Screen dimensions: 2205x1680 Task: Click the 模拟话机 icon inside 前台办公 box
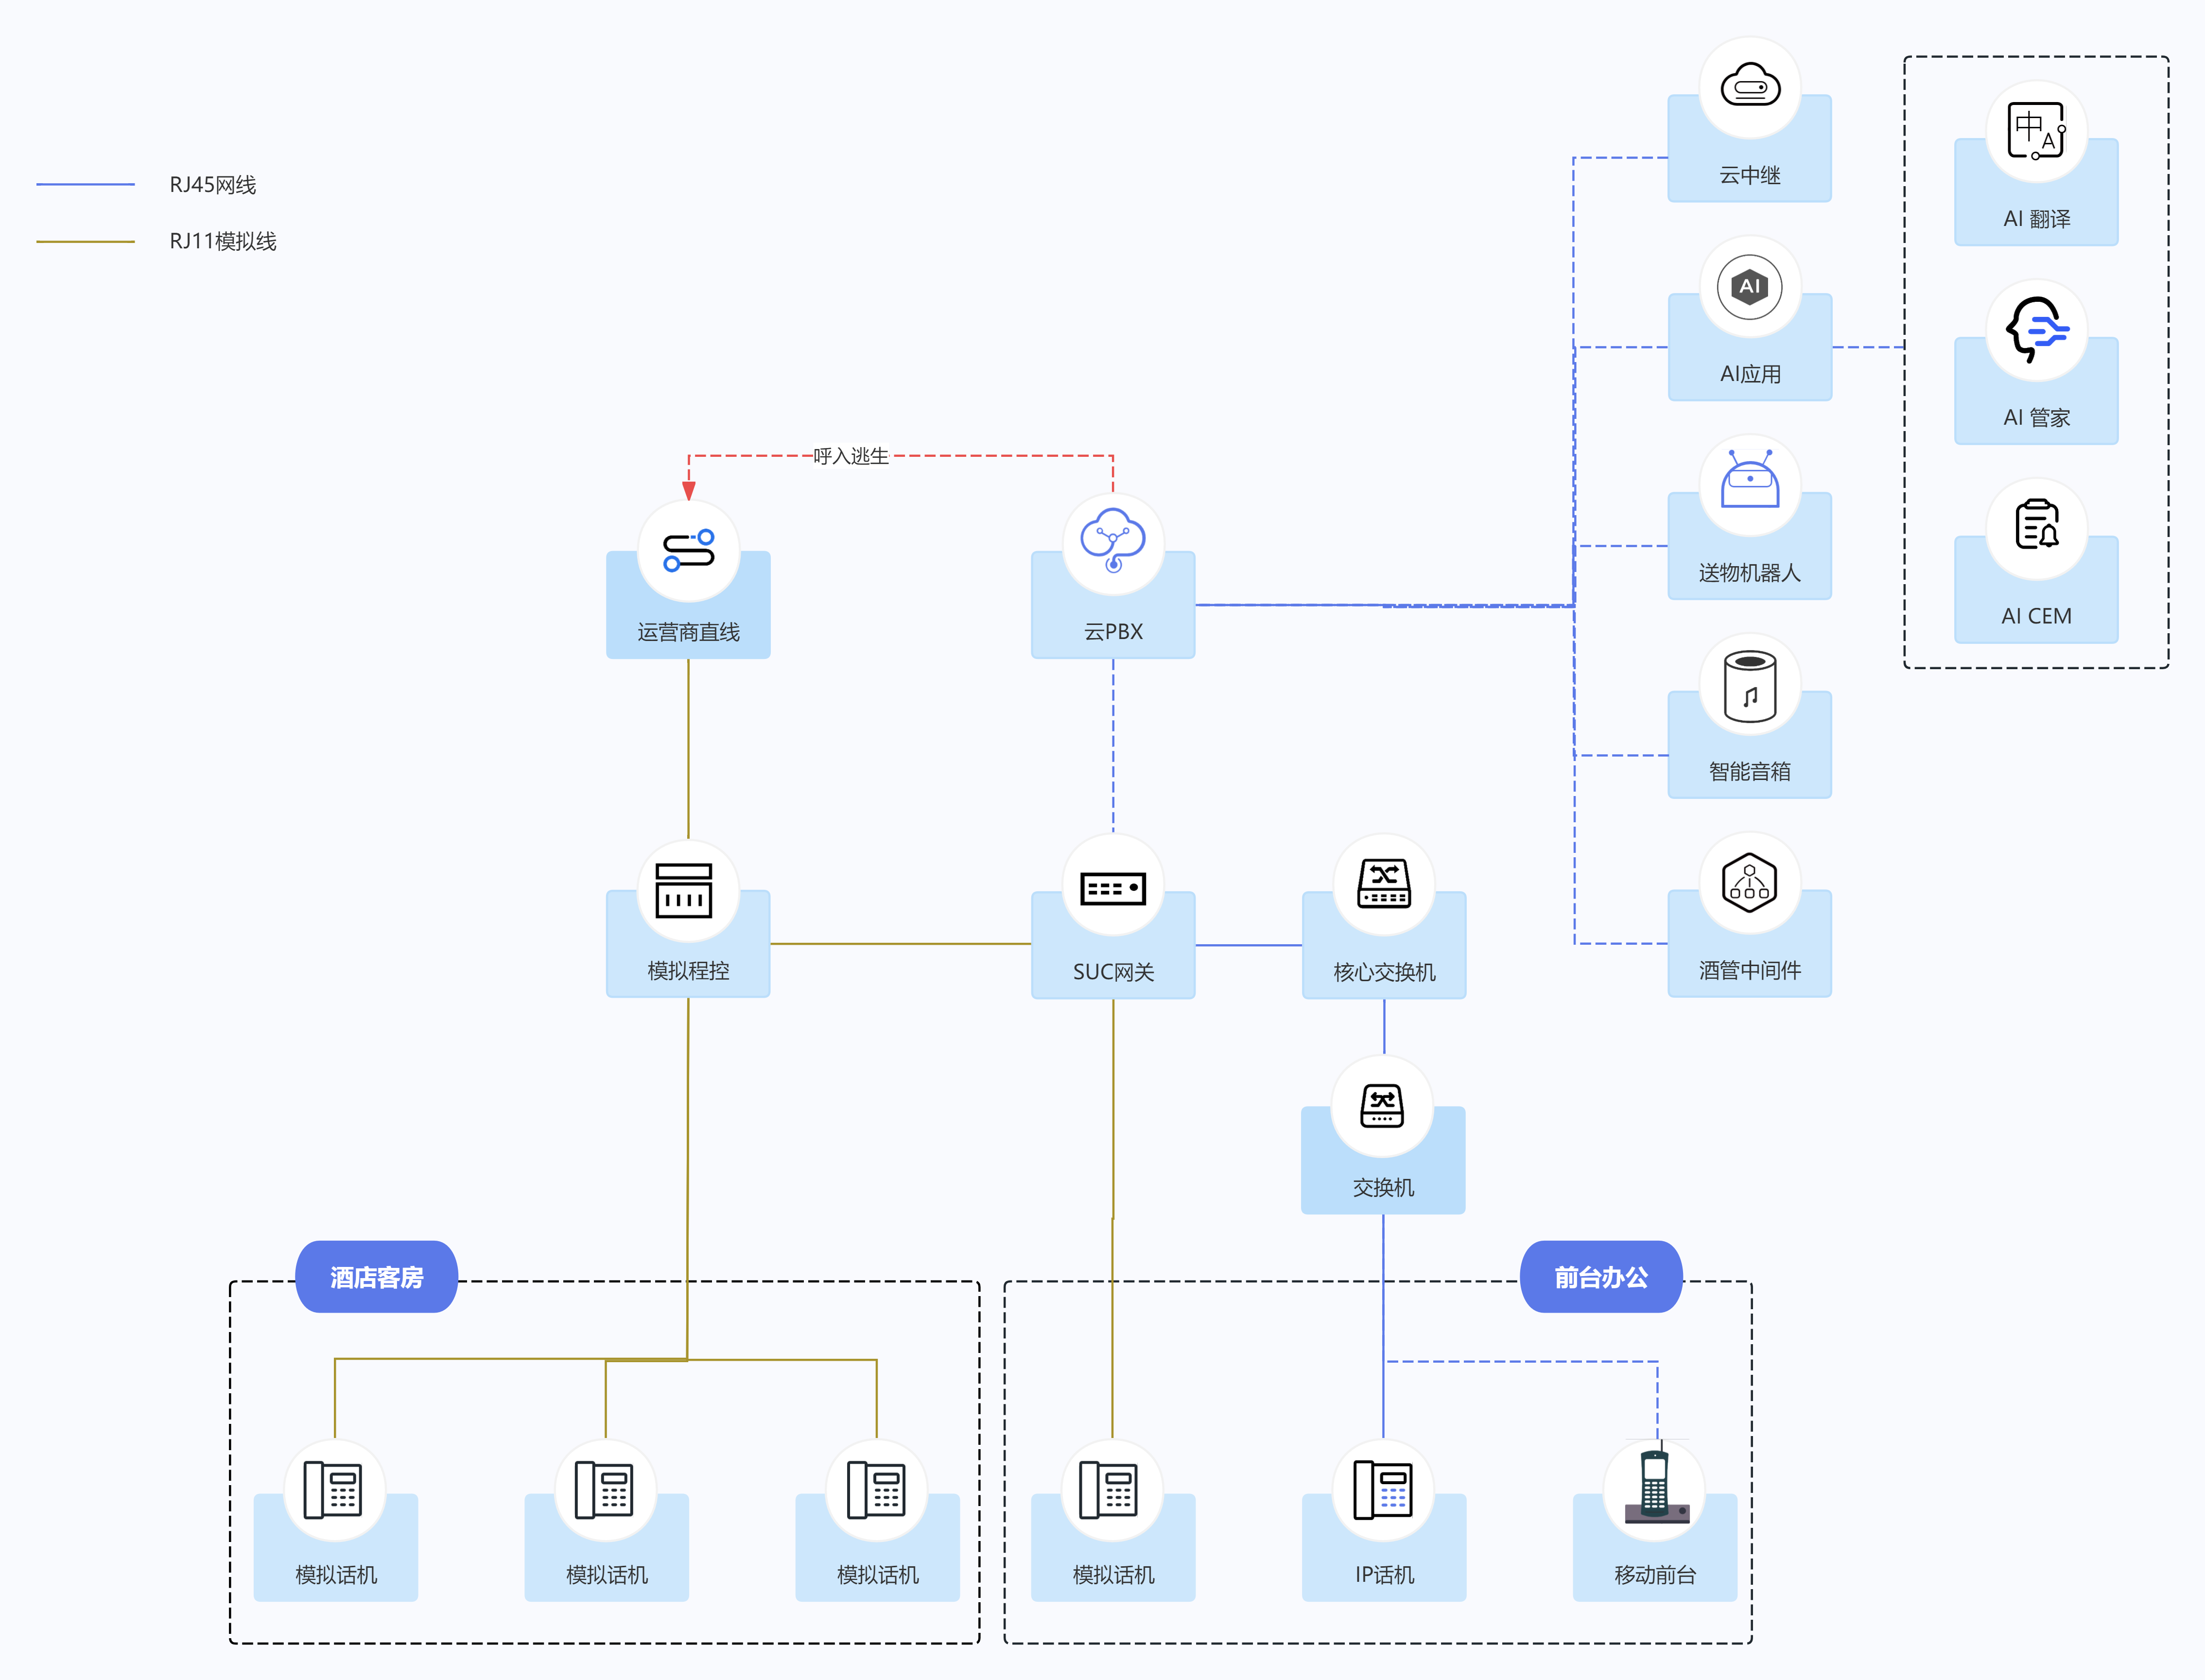[x=1109, y=1489]
